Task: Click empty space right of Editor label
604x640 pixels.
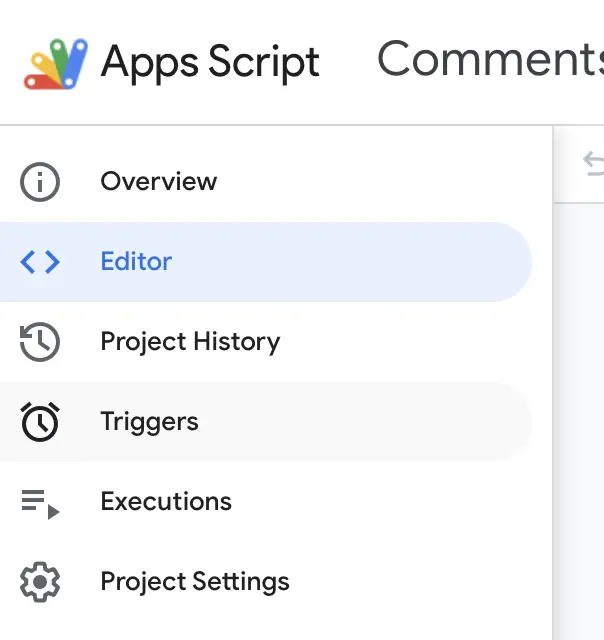Action: pyautogui.click(x=380, y=262)
